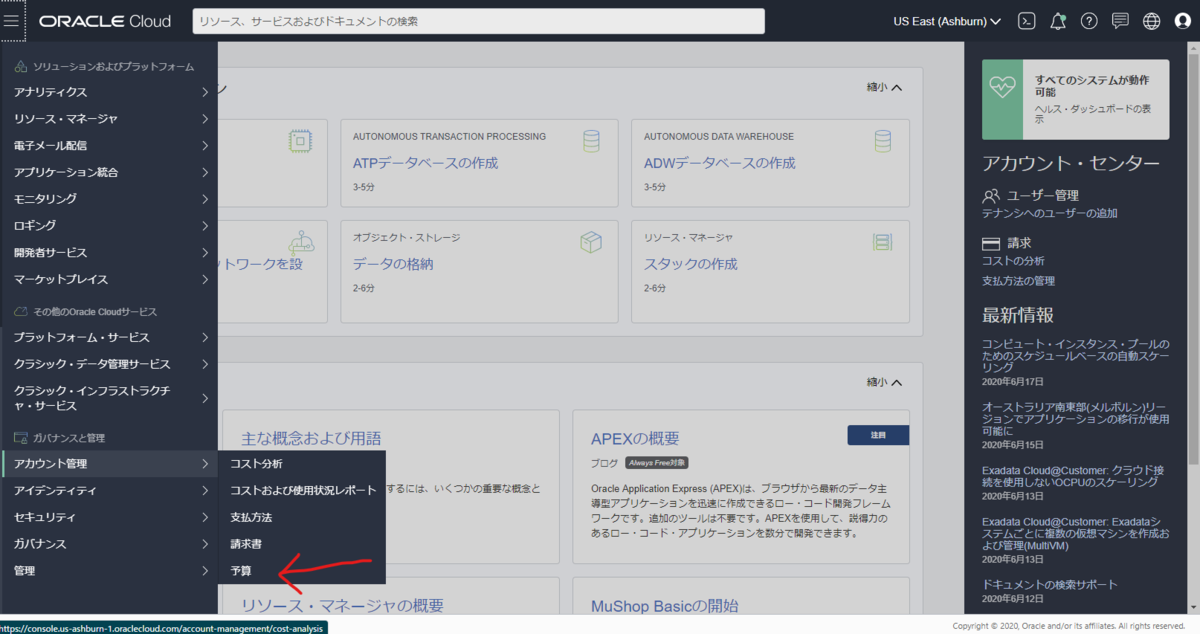Viewport: 1200px width, 634px height.
Task: Expand the アプリケーション統合 submenu
Action: pos(108,172)
